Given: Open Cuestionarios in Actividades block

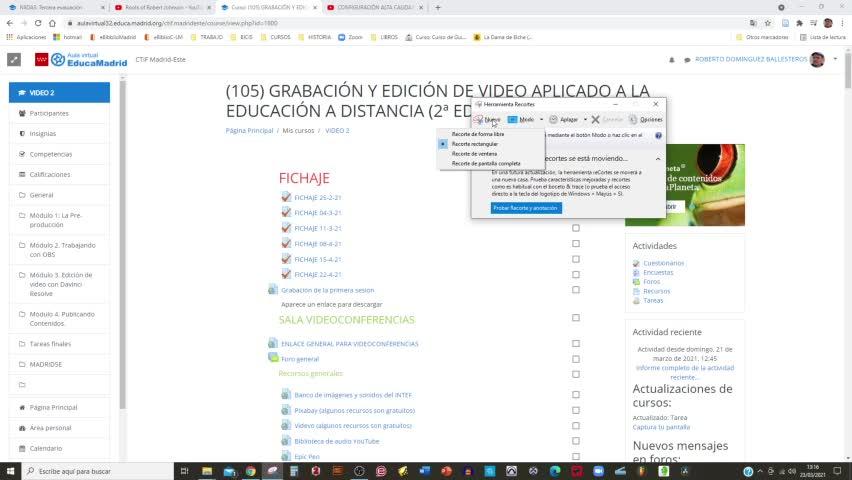Looking at the screenshot, I should pyautogui.click(x=663, y=263).
